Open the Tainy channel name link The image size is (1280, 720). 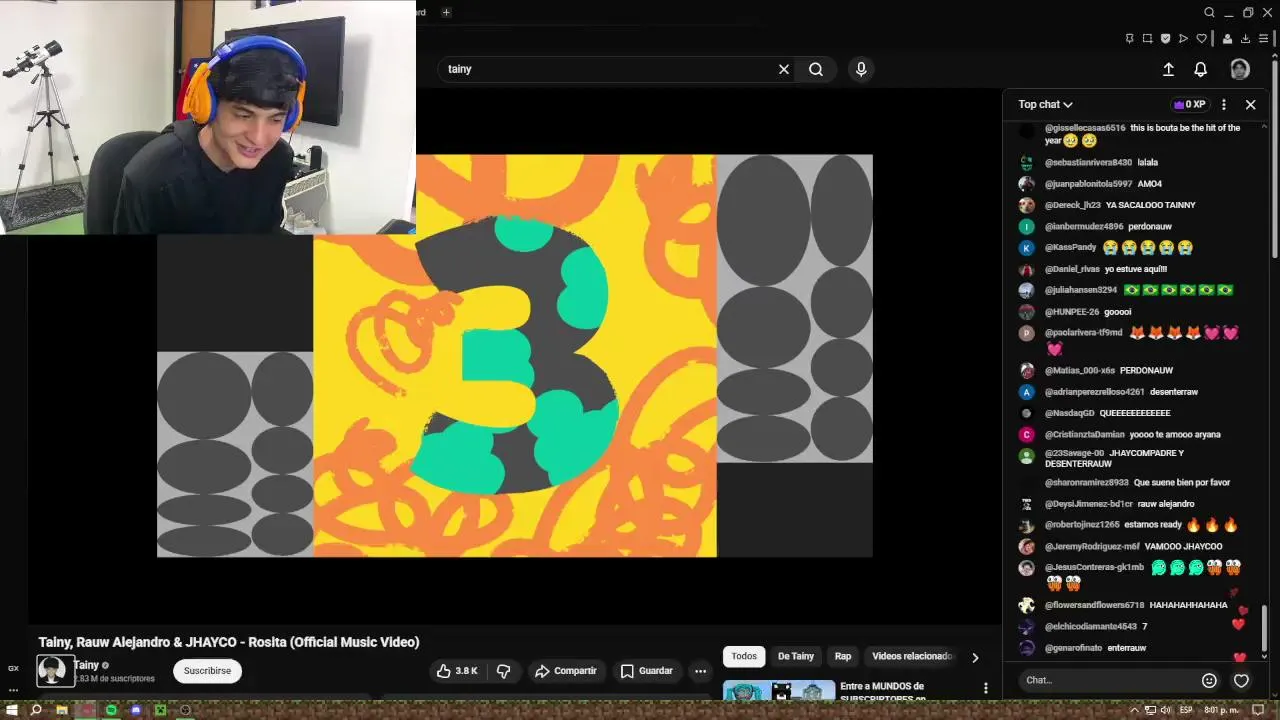86,665
